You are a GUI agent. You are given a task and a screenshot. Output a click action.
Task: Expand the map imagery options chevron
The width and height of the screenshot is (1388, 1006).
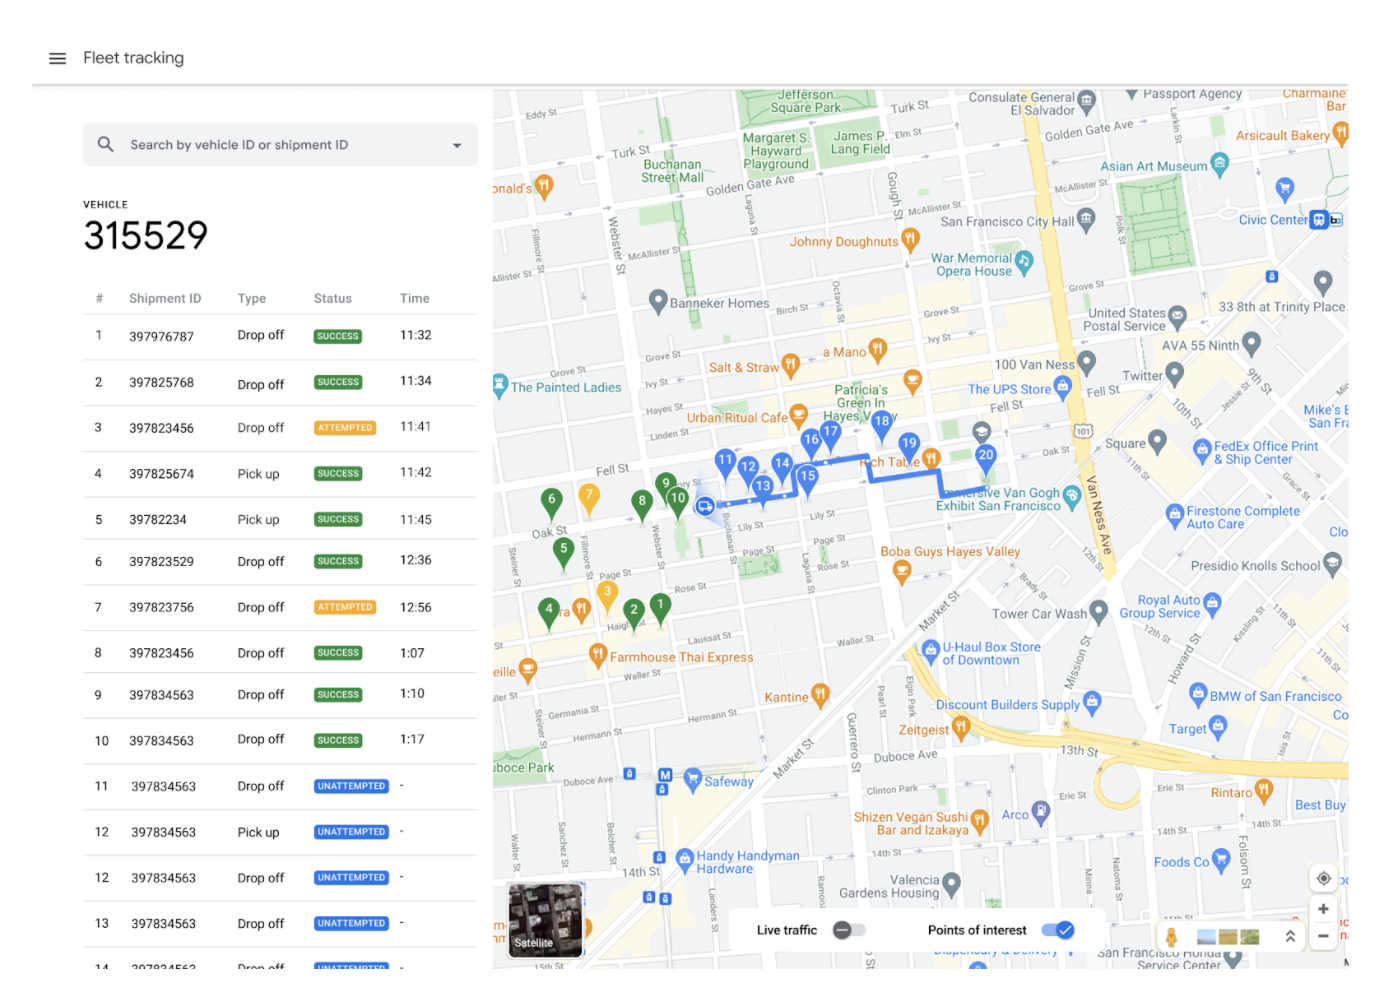pyautogui.click(x=1290, y=937)
